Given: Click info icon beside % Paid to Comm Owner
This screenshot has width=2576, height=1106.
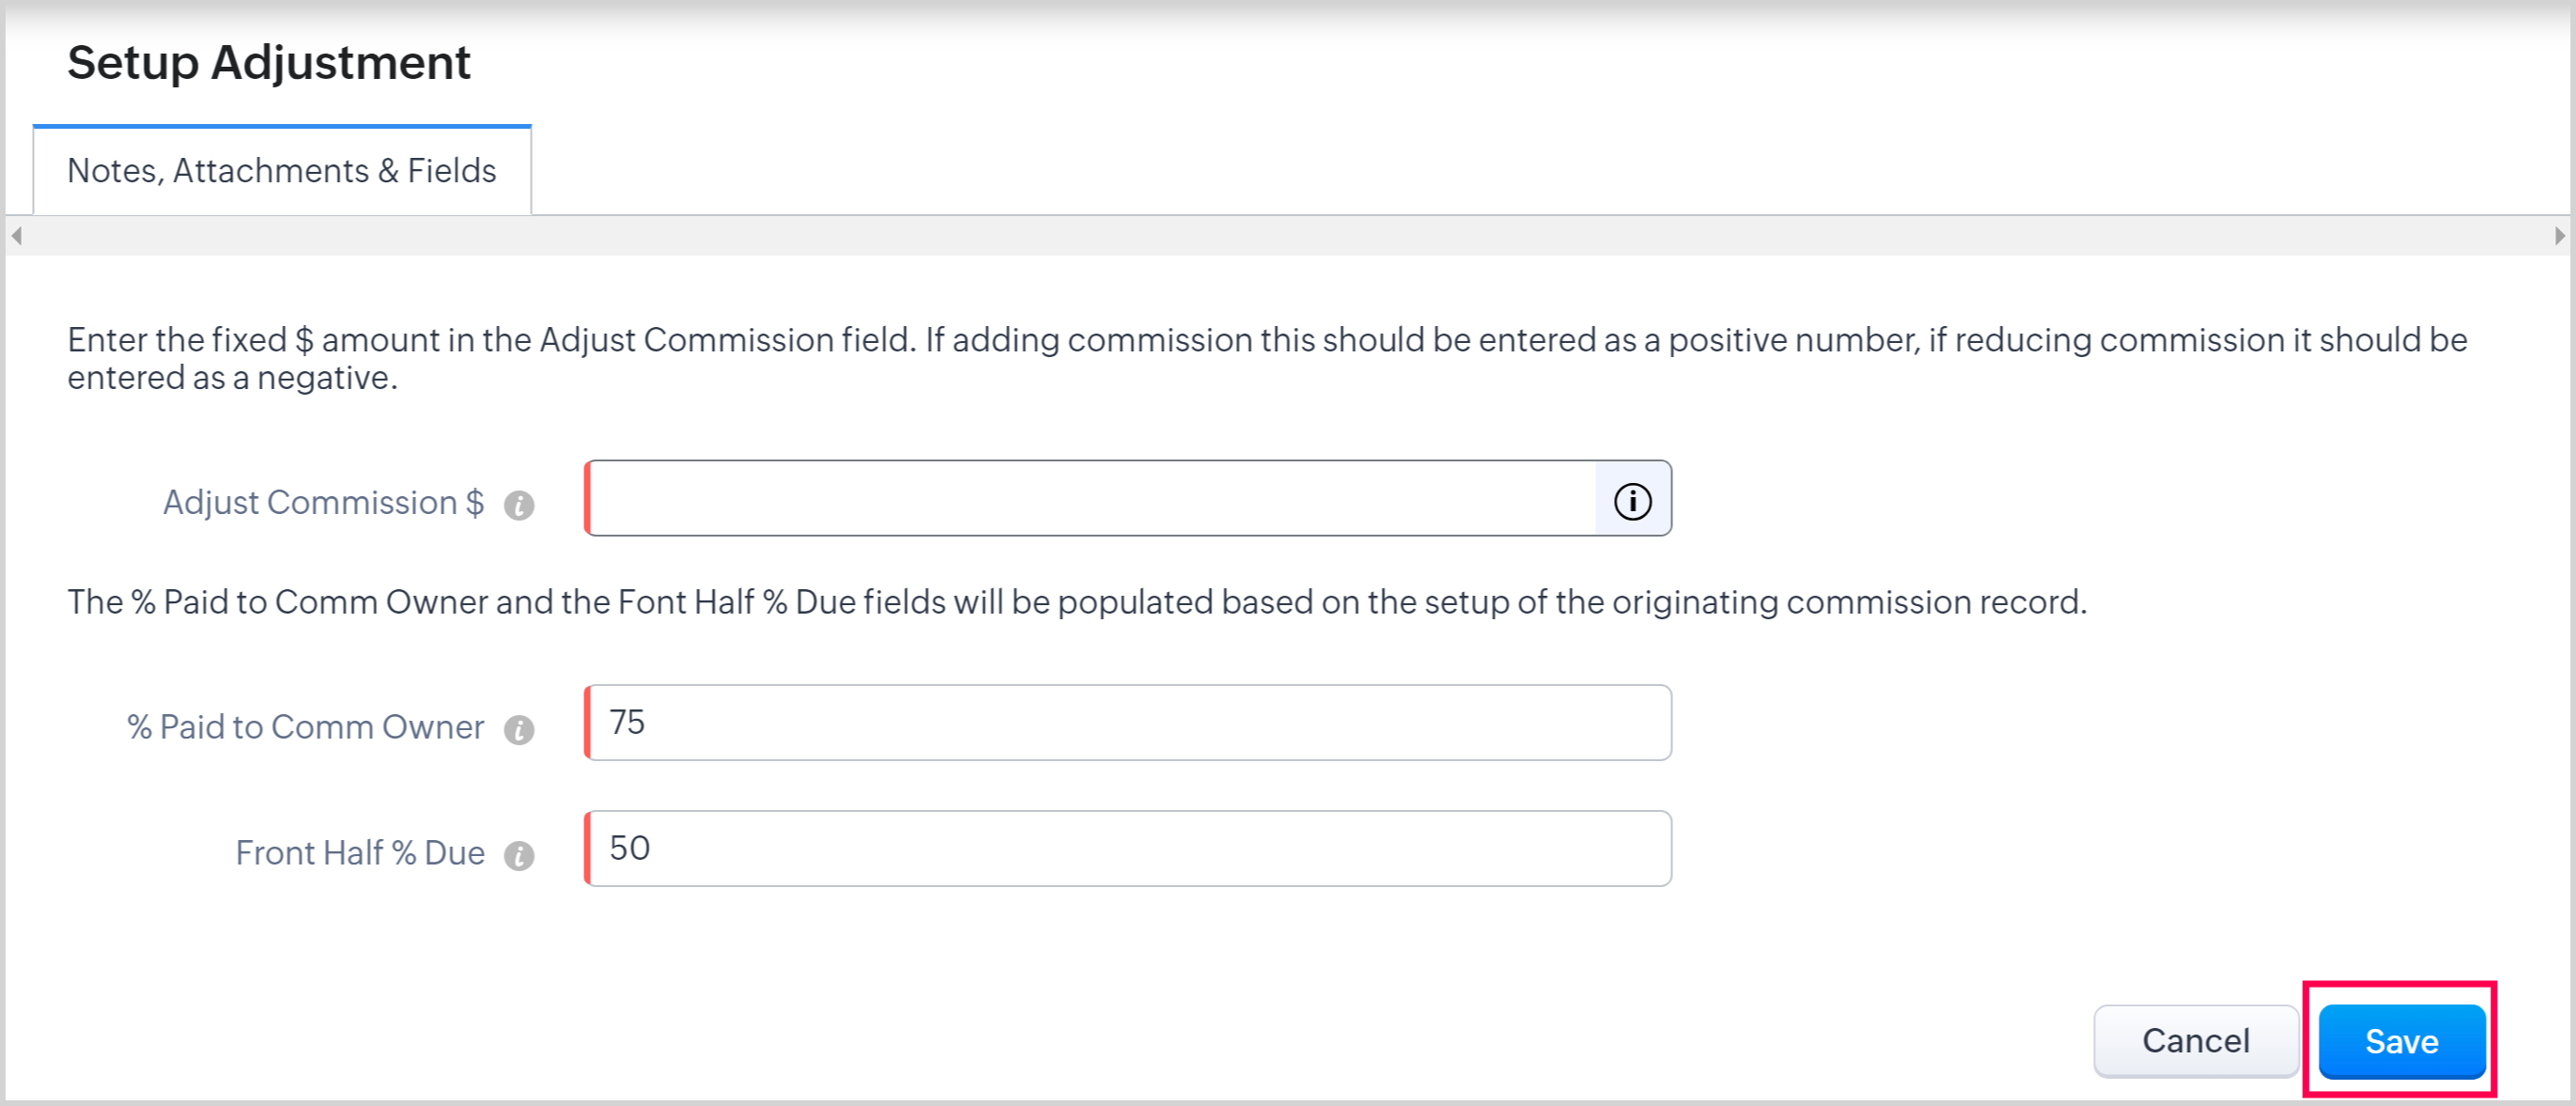Looking at the screenshot, I should tap(518, 730).
